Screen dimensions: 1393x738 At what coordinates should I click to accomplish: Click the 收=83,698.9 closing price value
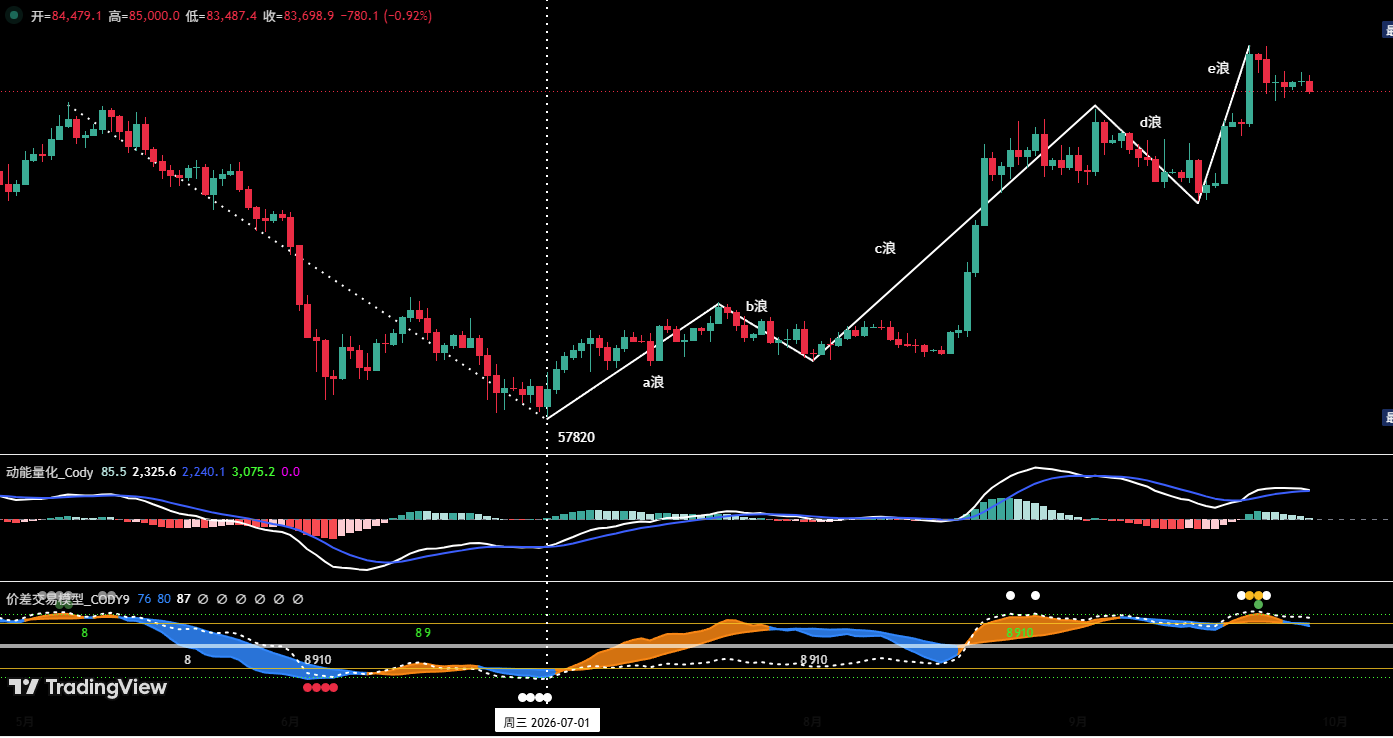[298, 16]
